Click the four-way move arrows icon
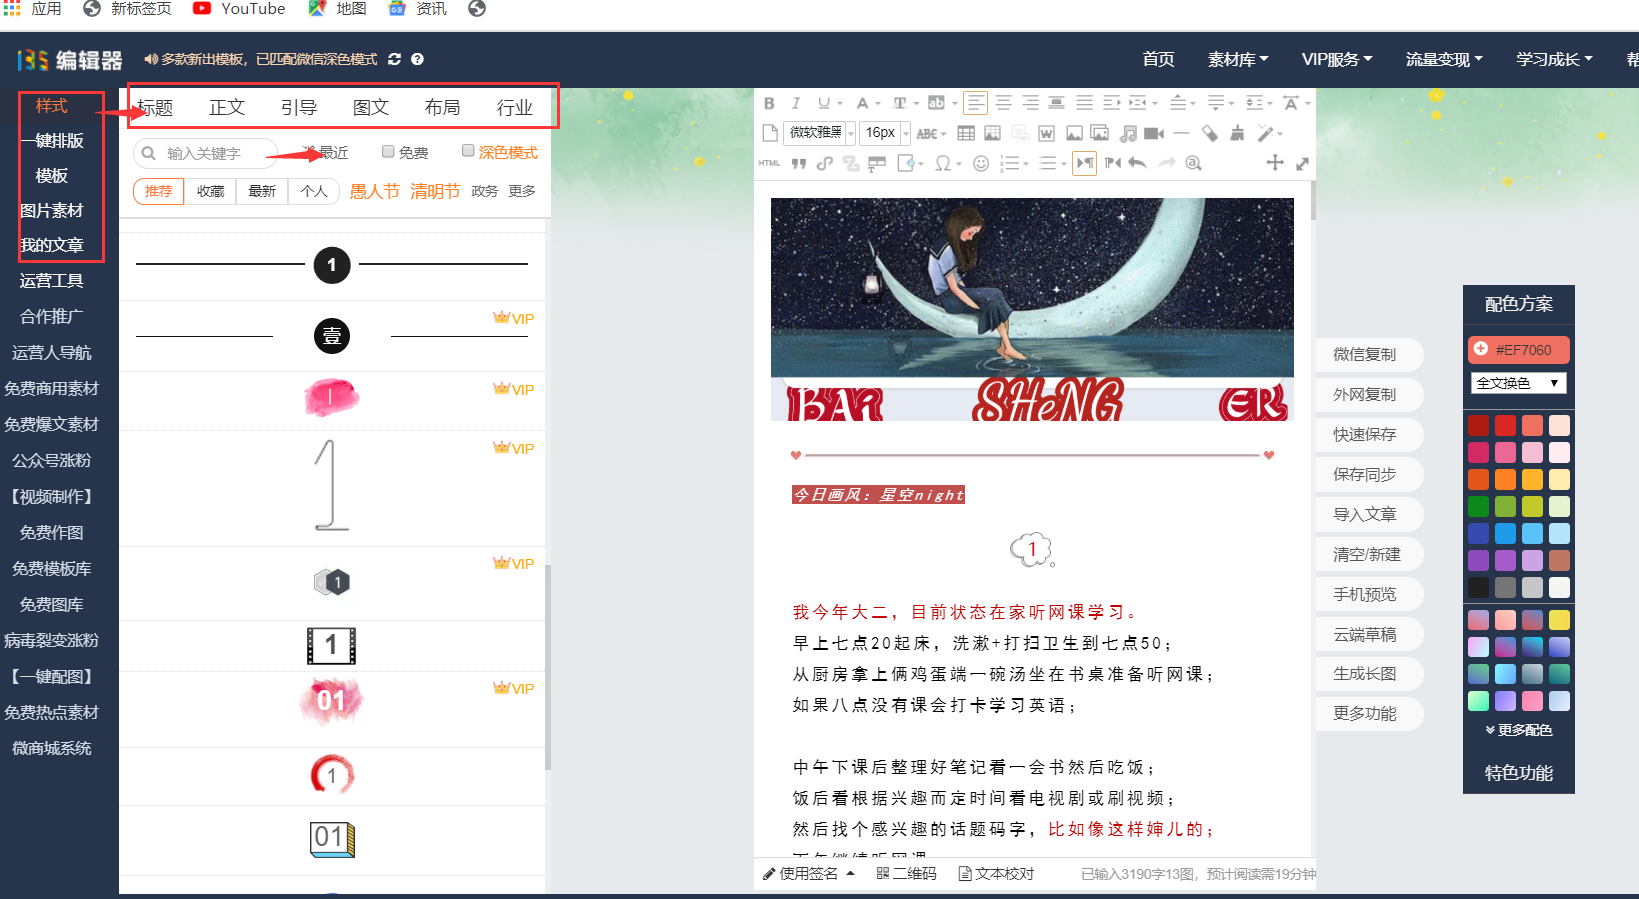The width and height of the screenshot is (1639, 899). coord(1274,163)
